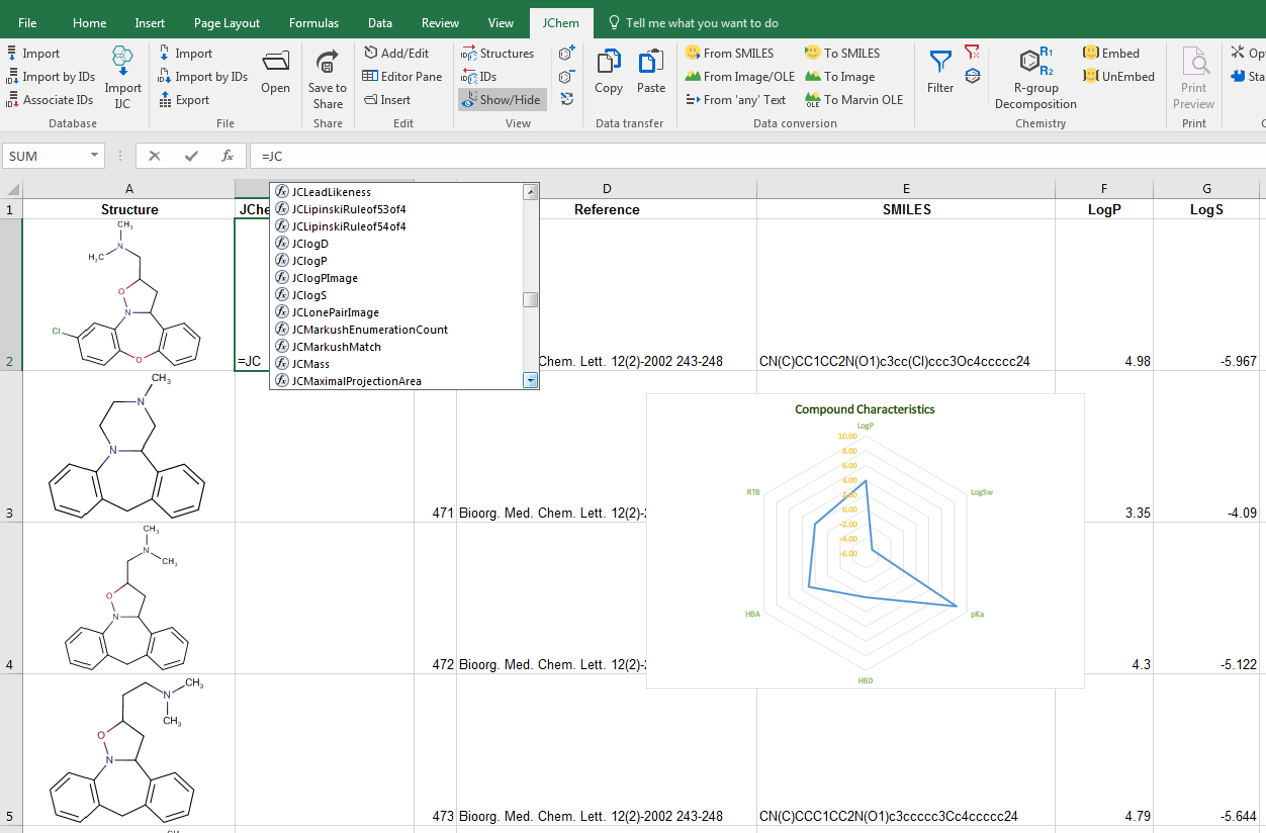Click the Paste icon in Data transfer
Image resolution: width=1266 pixels, height=833 pixels.
point(651,63)
